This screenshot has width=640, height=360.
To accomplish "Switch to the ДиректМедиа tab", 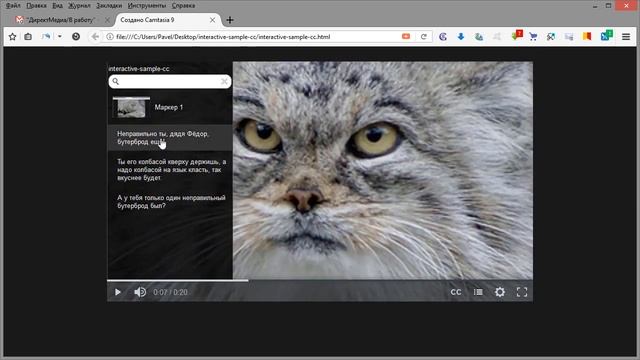I will (x=61, y=20).
